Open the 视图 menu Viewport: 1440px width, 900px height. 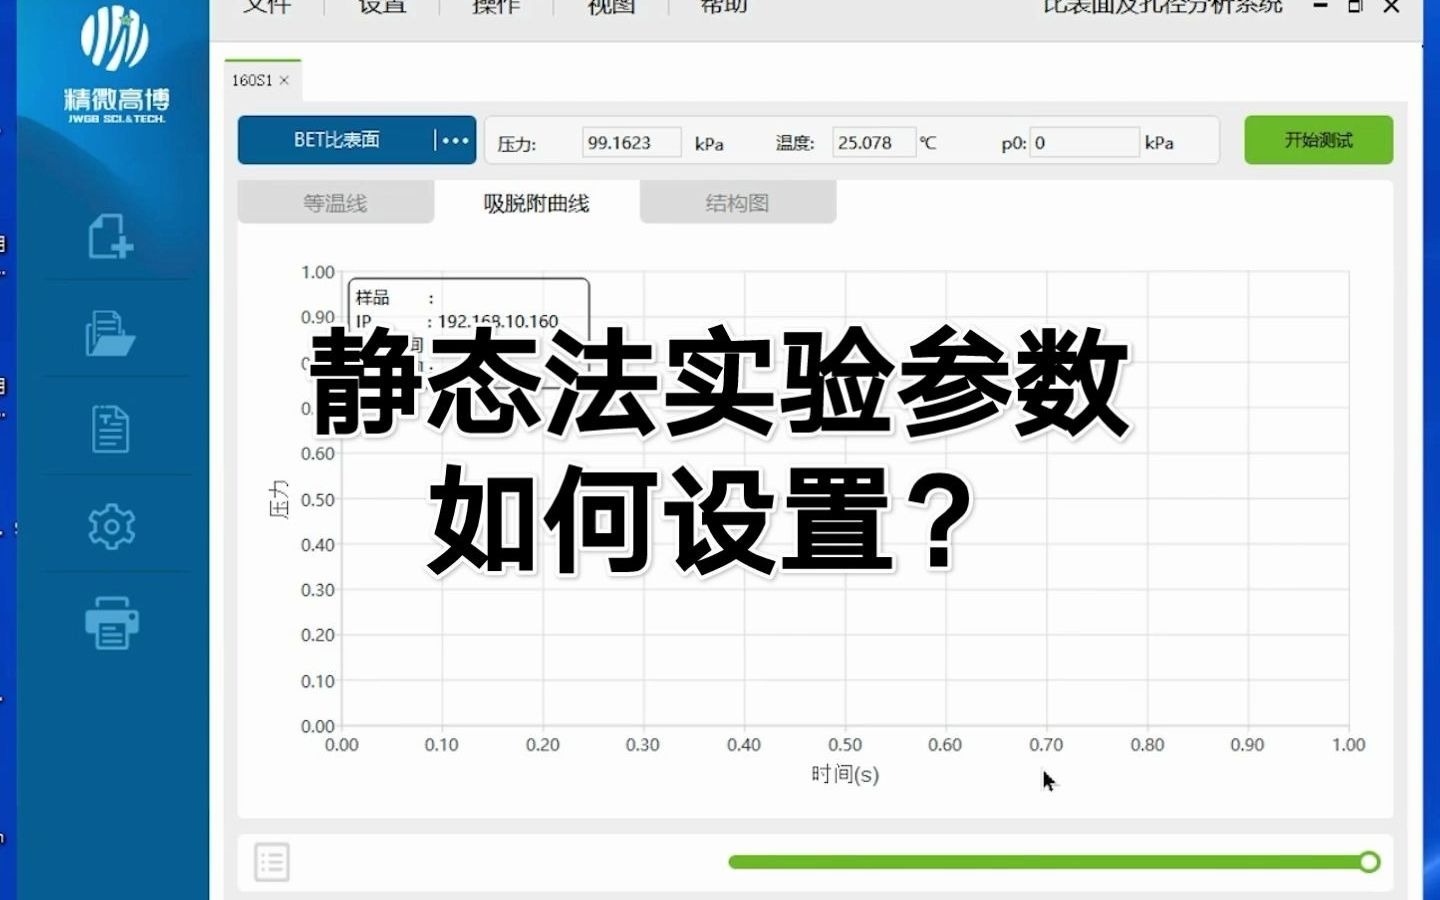pyautogui.click(x=611, y=6)
